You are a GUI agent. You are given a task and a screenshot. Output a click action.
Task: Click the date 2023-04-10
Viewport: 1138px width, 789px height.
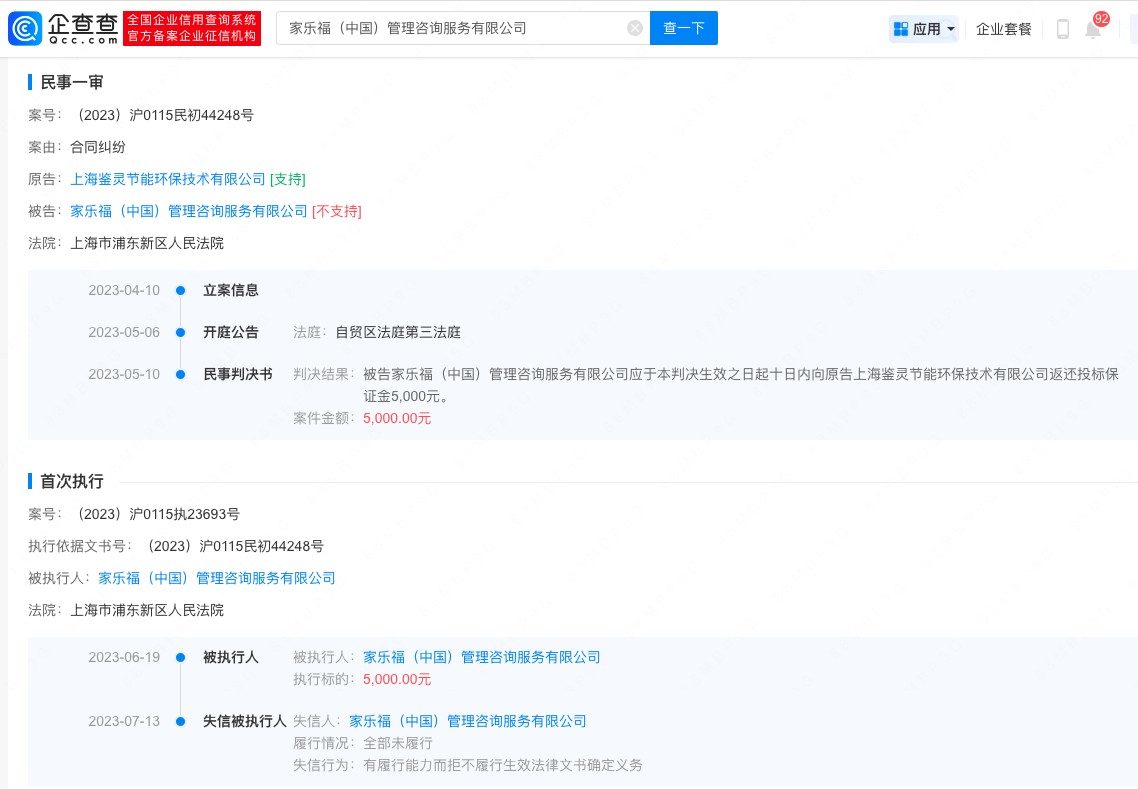(x=124, y=290)
